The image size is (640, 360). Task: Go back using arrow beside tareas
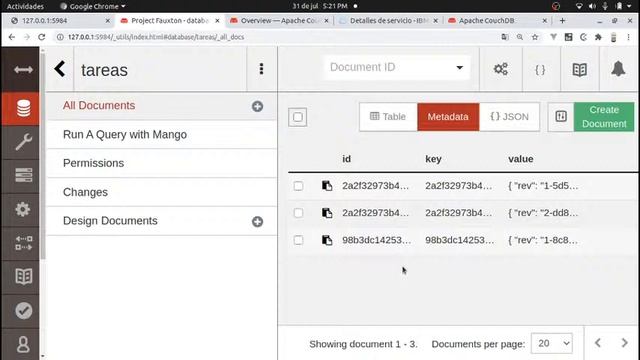60,69
